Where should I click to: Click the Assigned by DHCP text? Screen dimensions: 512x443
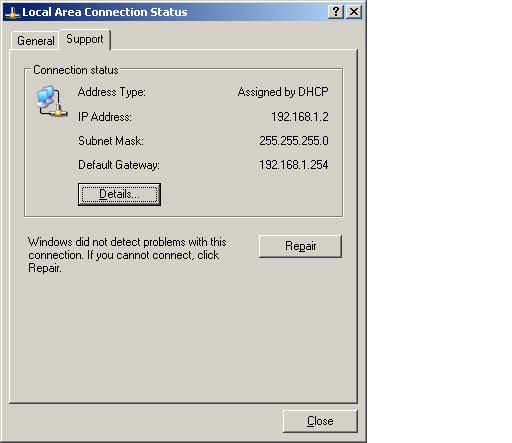283,92
